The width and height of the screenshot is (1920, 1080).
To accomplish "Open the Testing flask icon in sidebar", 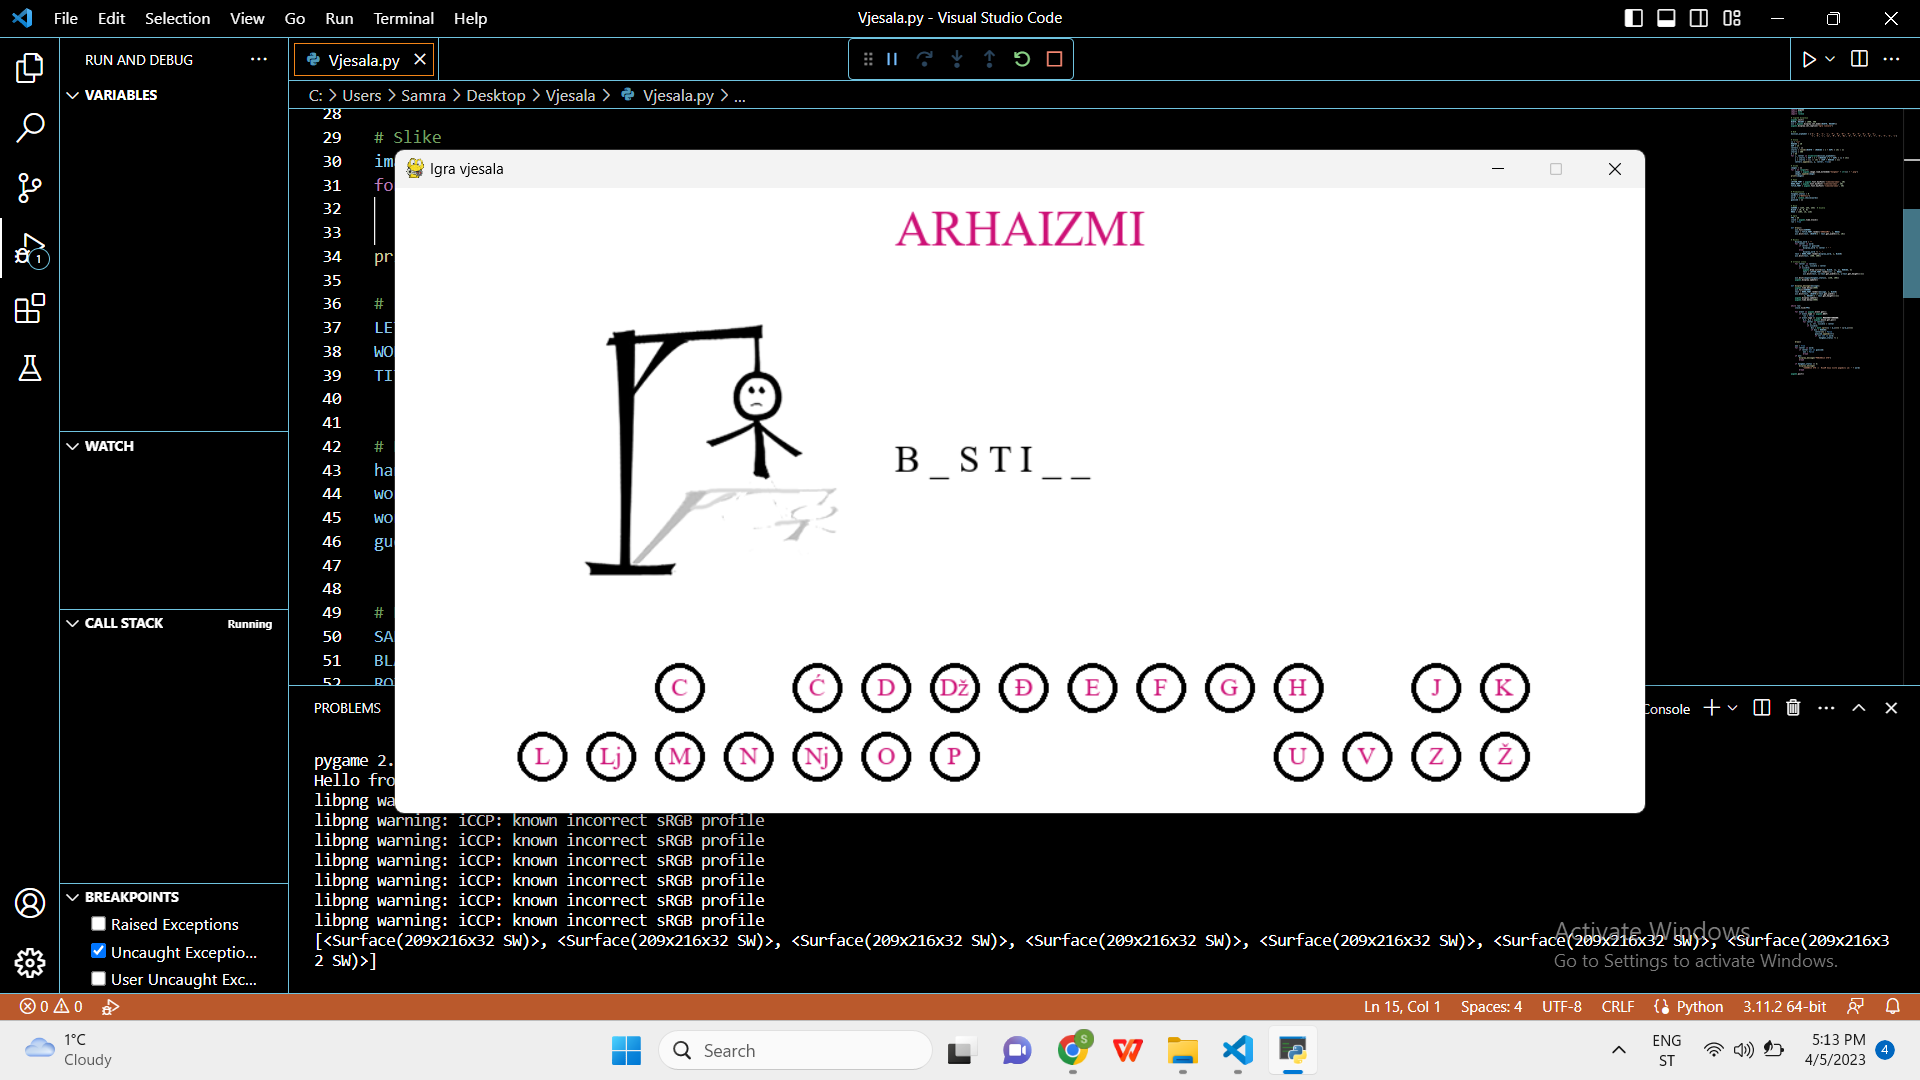I will click(x=30, y=368).
